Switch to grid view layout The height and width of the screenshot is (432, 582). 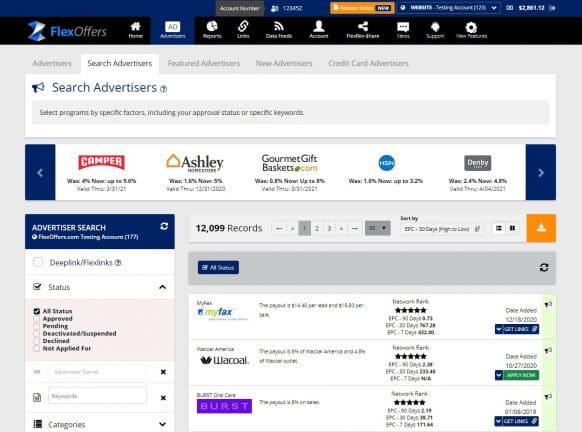[x=512, y=228]
